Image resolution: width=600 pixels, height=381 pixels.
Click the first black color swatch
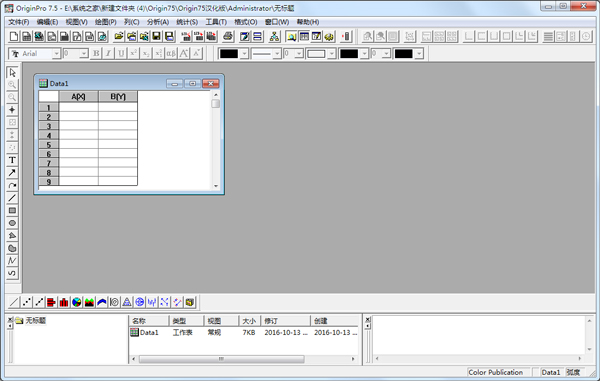[x=229, y=54]
